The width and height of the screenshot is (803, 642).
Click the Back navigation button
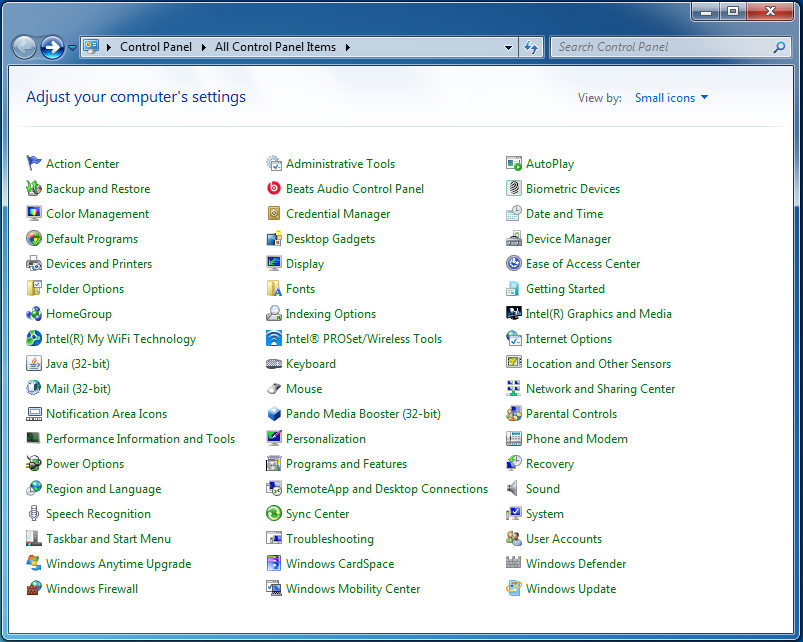click(x=24, y=48)
